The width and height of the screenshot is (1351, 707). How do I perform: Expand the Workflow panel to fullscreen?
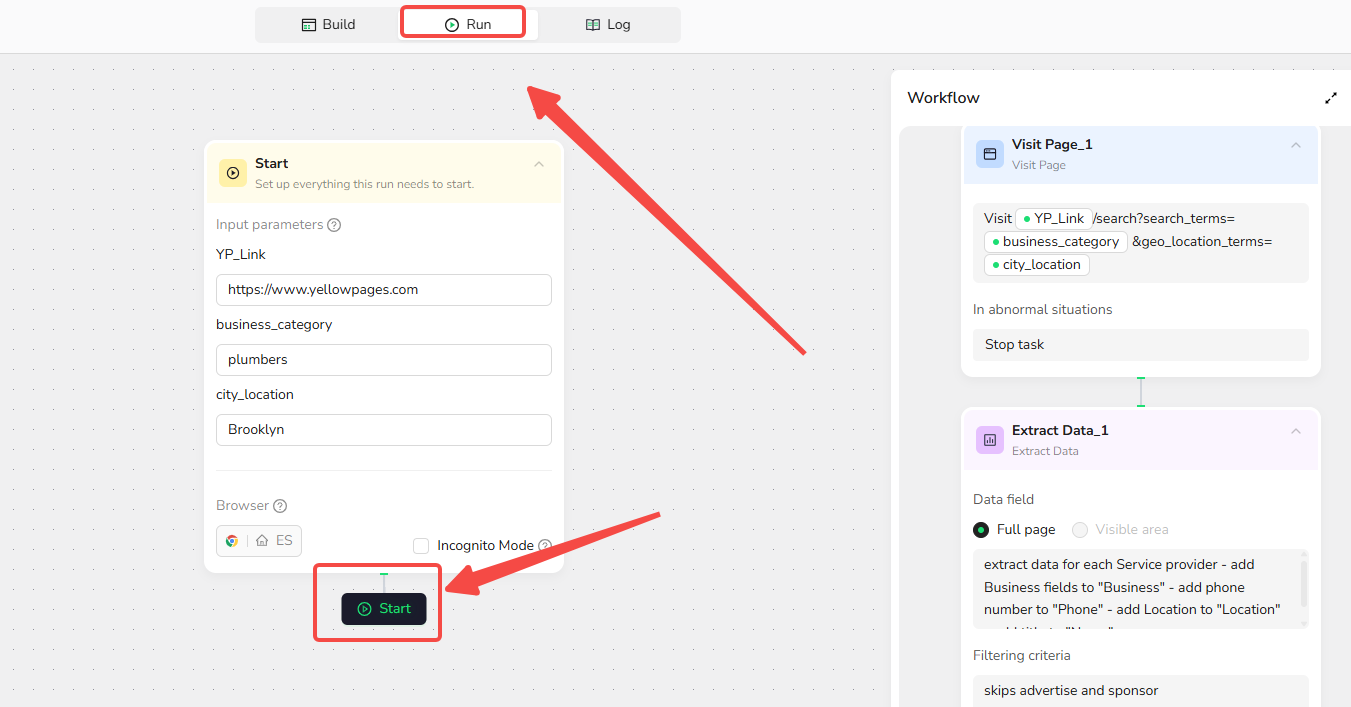tap(1331, 98)
